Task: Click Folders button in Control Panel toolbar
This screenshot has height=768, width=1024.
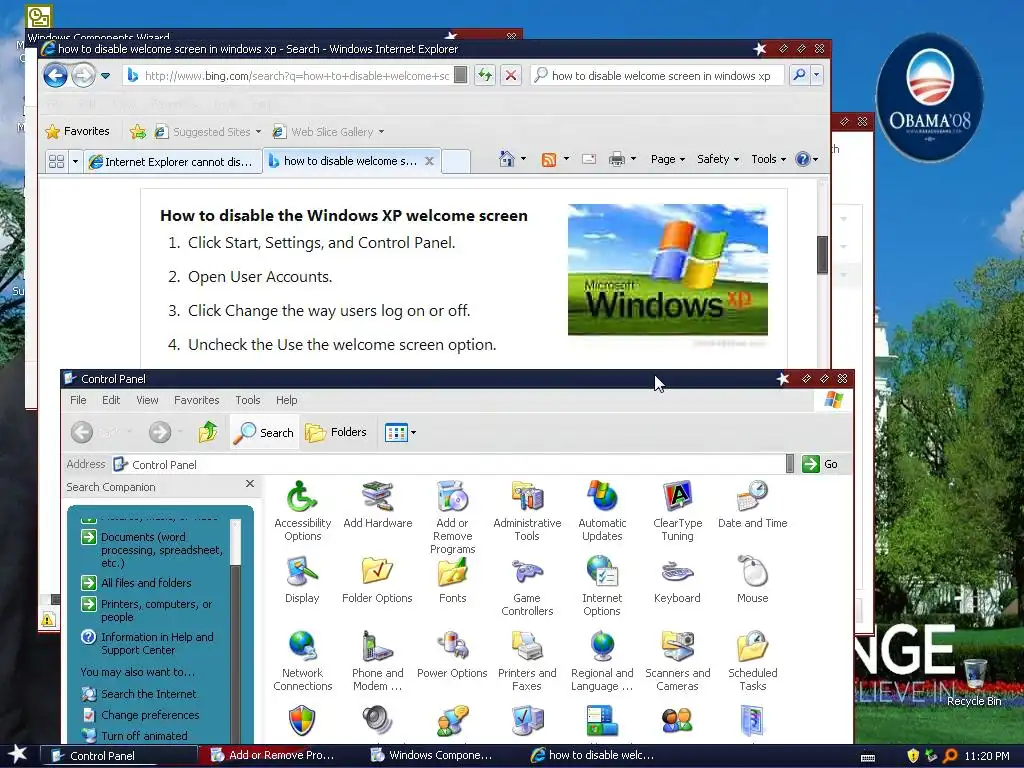Action: tap(336, 432)
